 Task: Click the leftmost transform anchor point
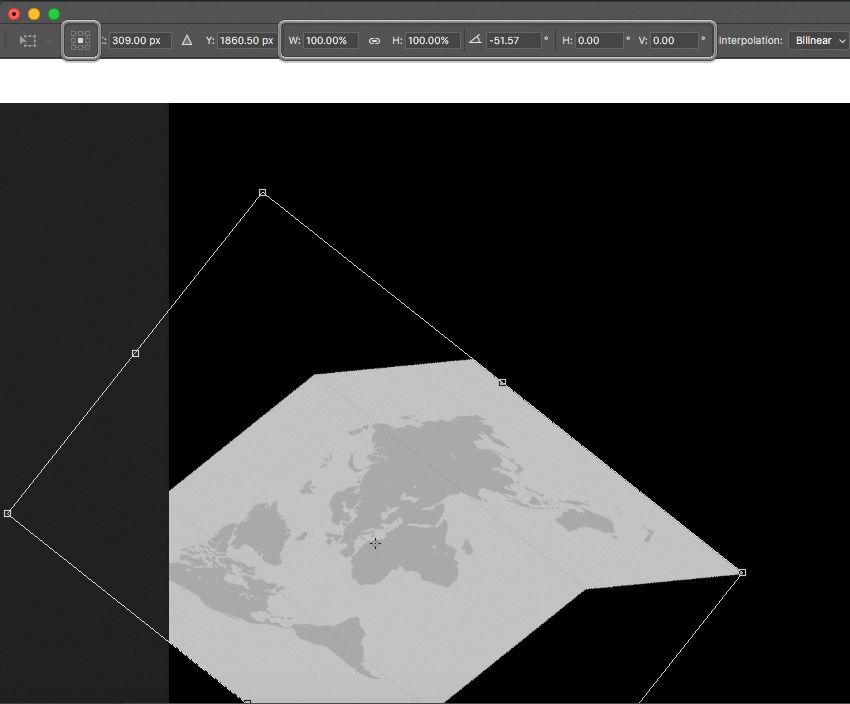click(x=8, y=513)
